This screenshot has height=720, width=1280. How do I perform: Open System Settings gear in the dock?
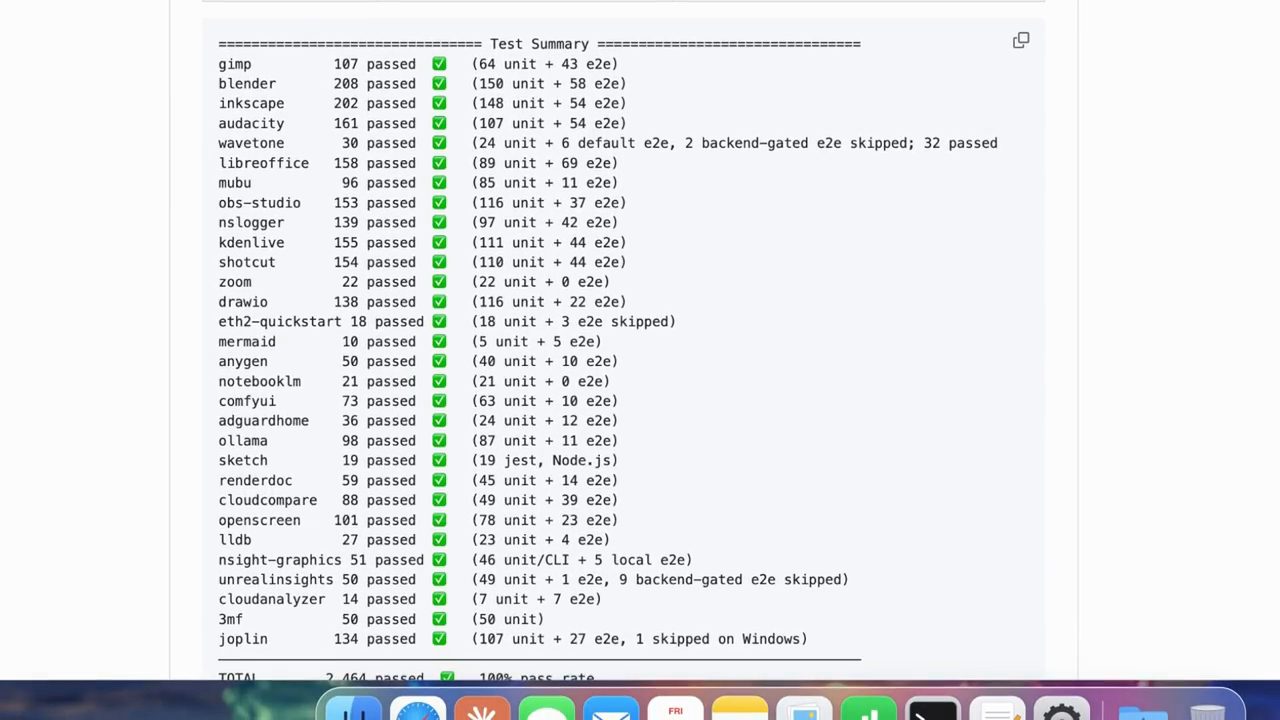pos(1062,709)
